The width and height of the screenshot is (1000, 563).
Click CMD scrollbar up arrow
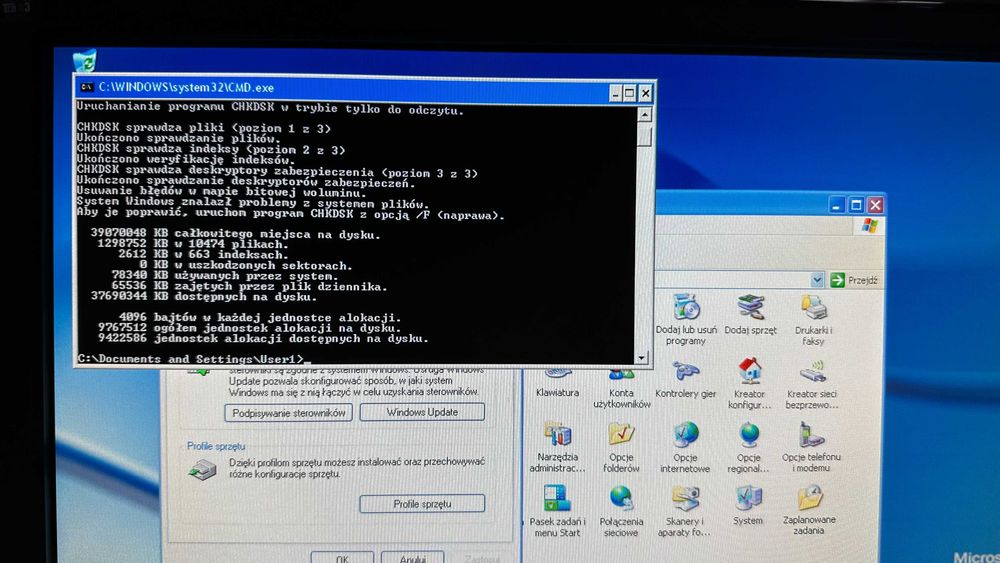click(643, 115)
